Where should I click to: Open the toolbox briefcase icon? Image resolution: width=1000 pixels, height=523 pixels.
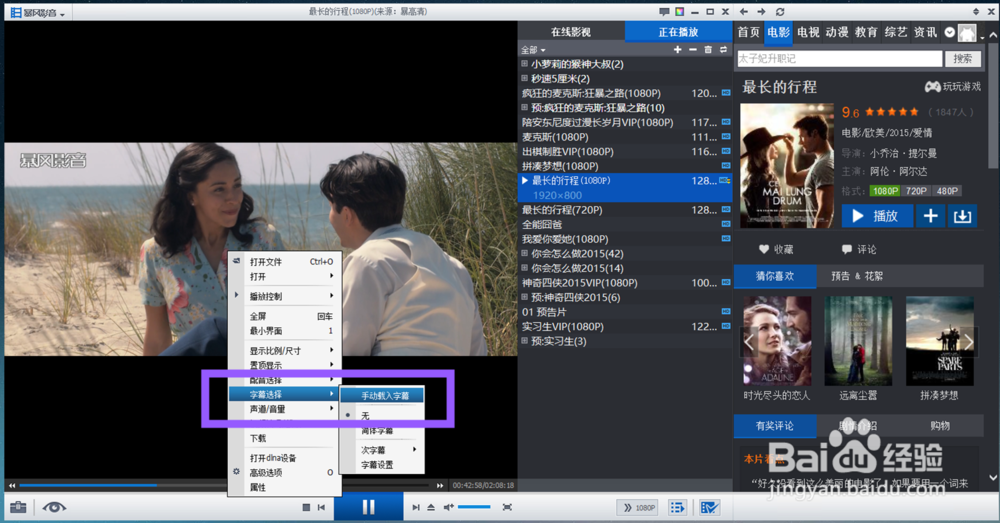coord(18,508)
